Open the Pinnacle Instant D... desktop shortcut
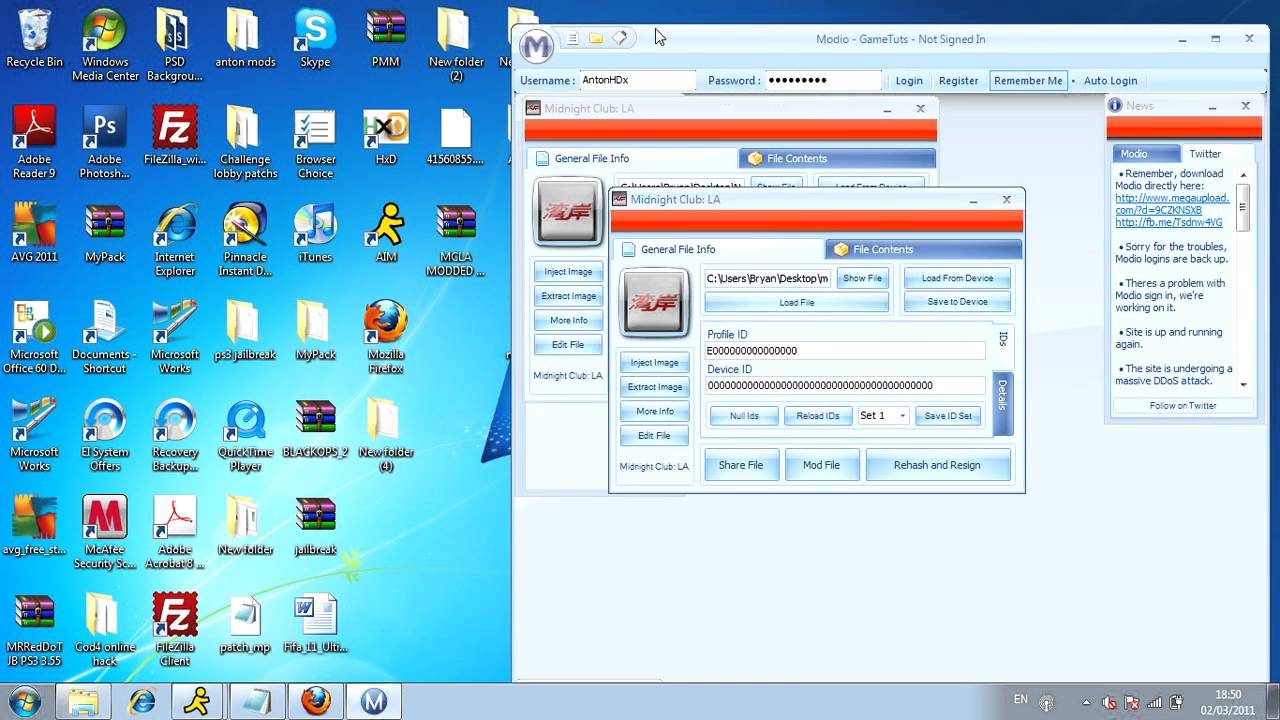Viewport: 1280px width, 720px height. (x=245, y=240)
